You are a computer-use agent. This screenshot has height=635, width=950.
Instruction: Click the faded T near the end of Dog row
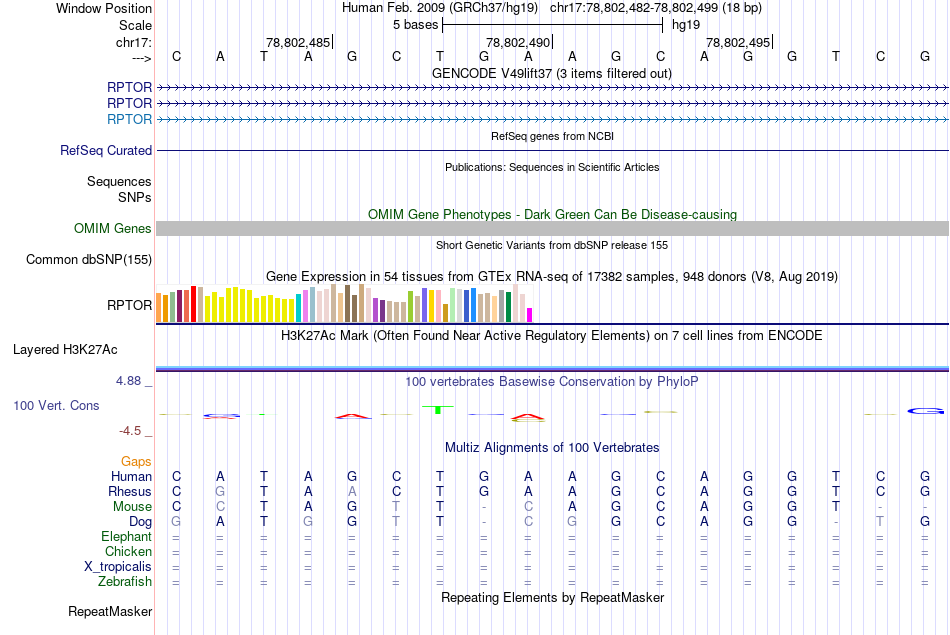[x=880, y=522]
